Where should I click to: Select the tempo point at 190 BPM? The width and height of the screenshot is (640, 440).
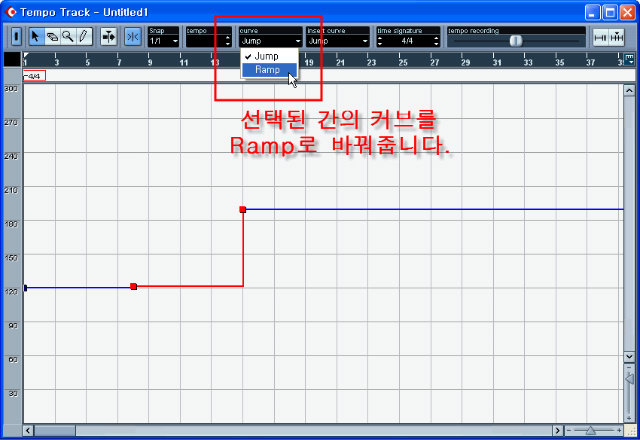click(x=242, y=209)
